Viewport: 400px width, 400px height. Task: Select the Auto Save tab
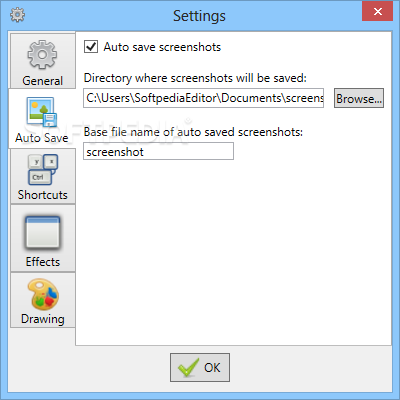(42, 119)
